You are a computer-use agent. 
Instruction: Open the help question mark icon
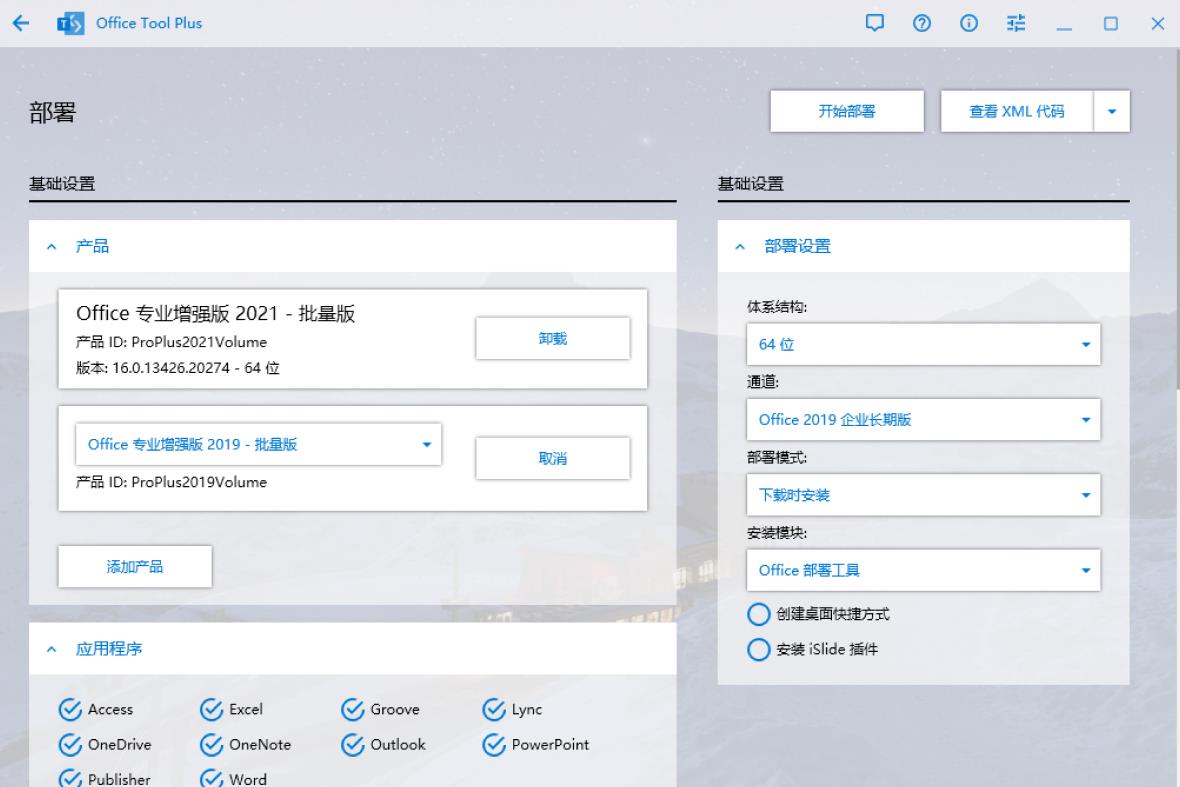[922, 23]
